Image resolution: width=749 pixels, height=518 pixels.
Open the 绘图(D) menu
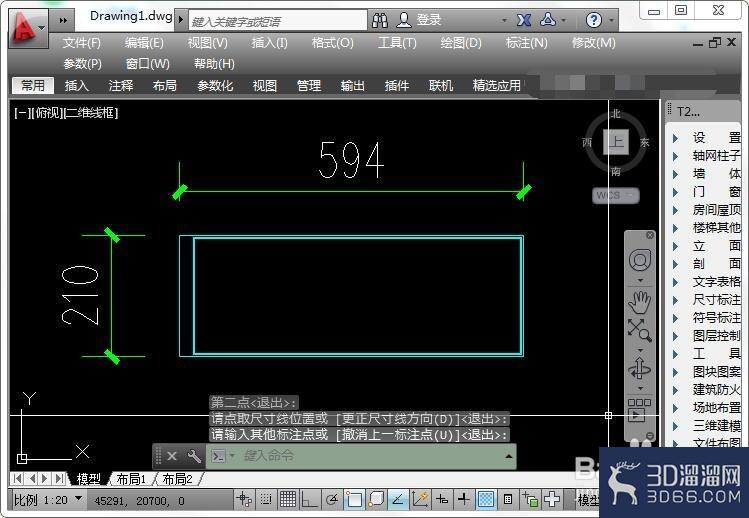tap(460, 43)
